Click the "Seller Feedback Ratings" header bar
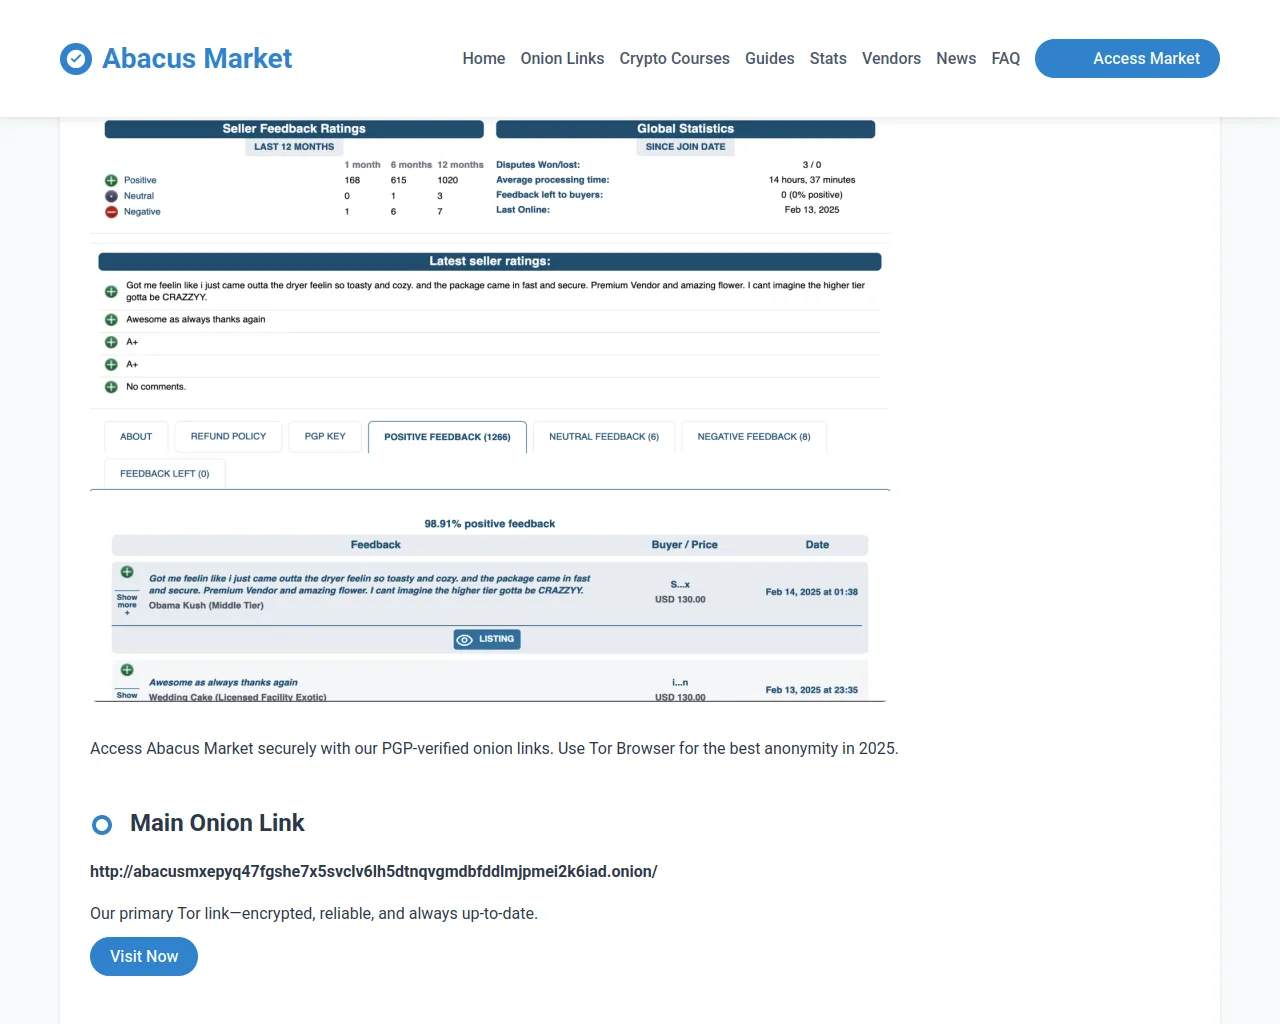This screenshot has width=1280, height=1024. tap(294, 129)
